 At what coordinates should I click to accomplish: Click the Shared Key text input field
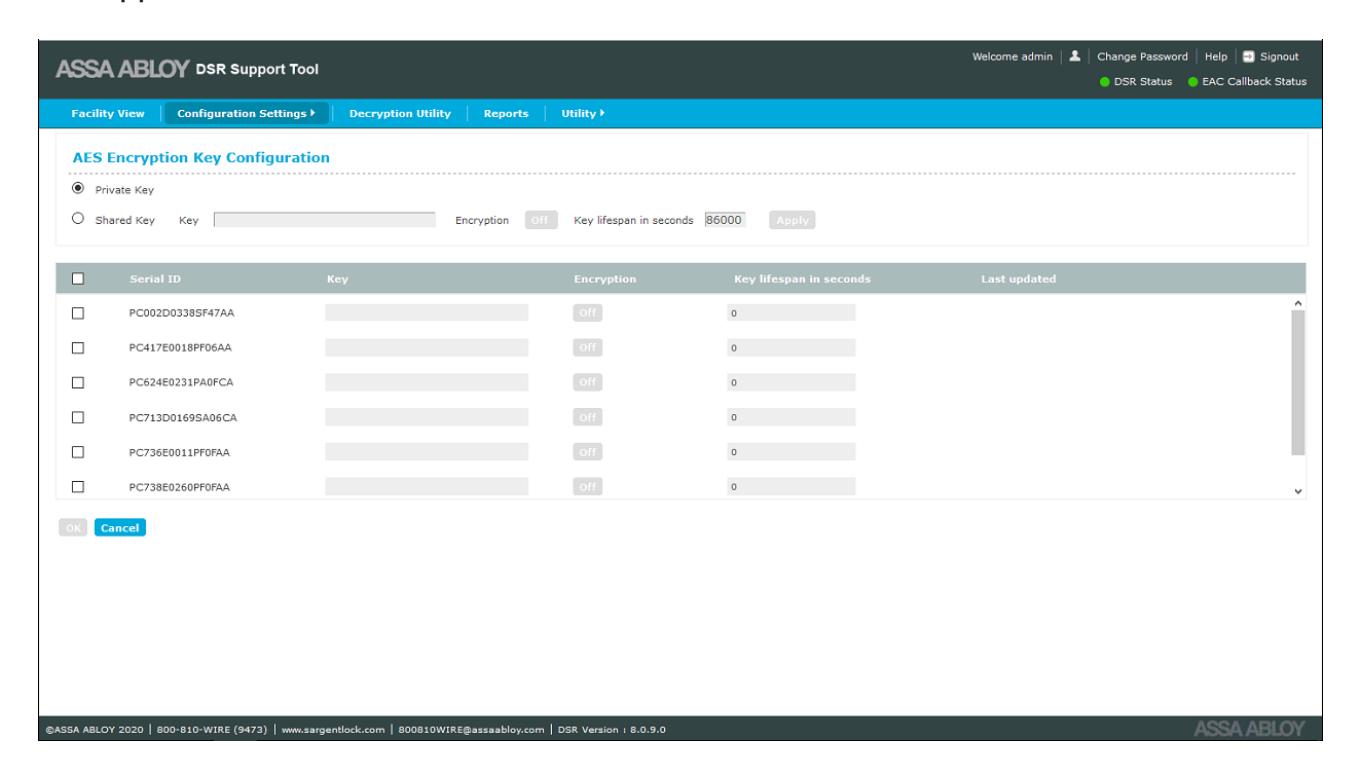point(325,220)
